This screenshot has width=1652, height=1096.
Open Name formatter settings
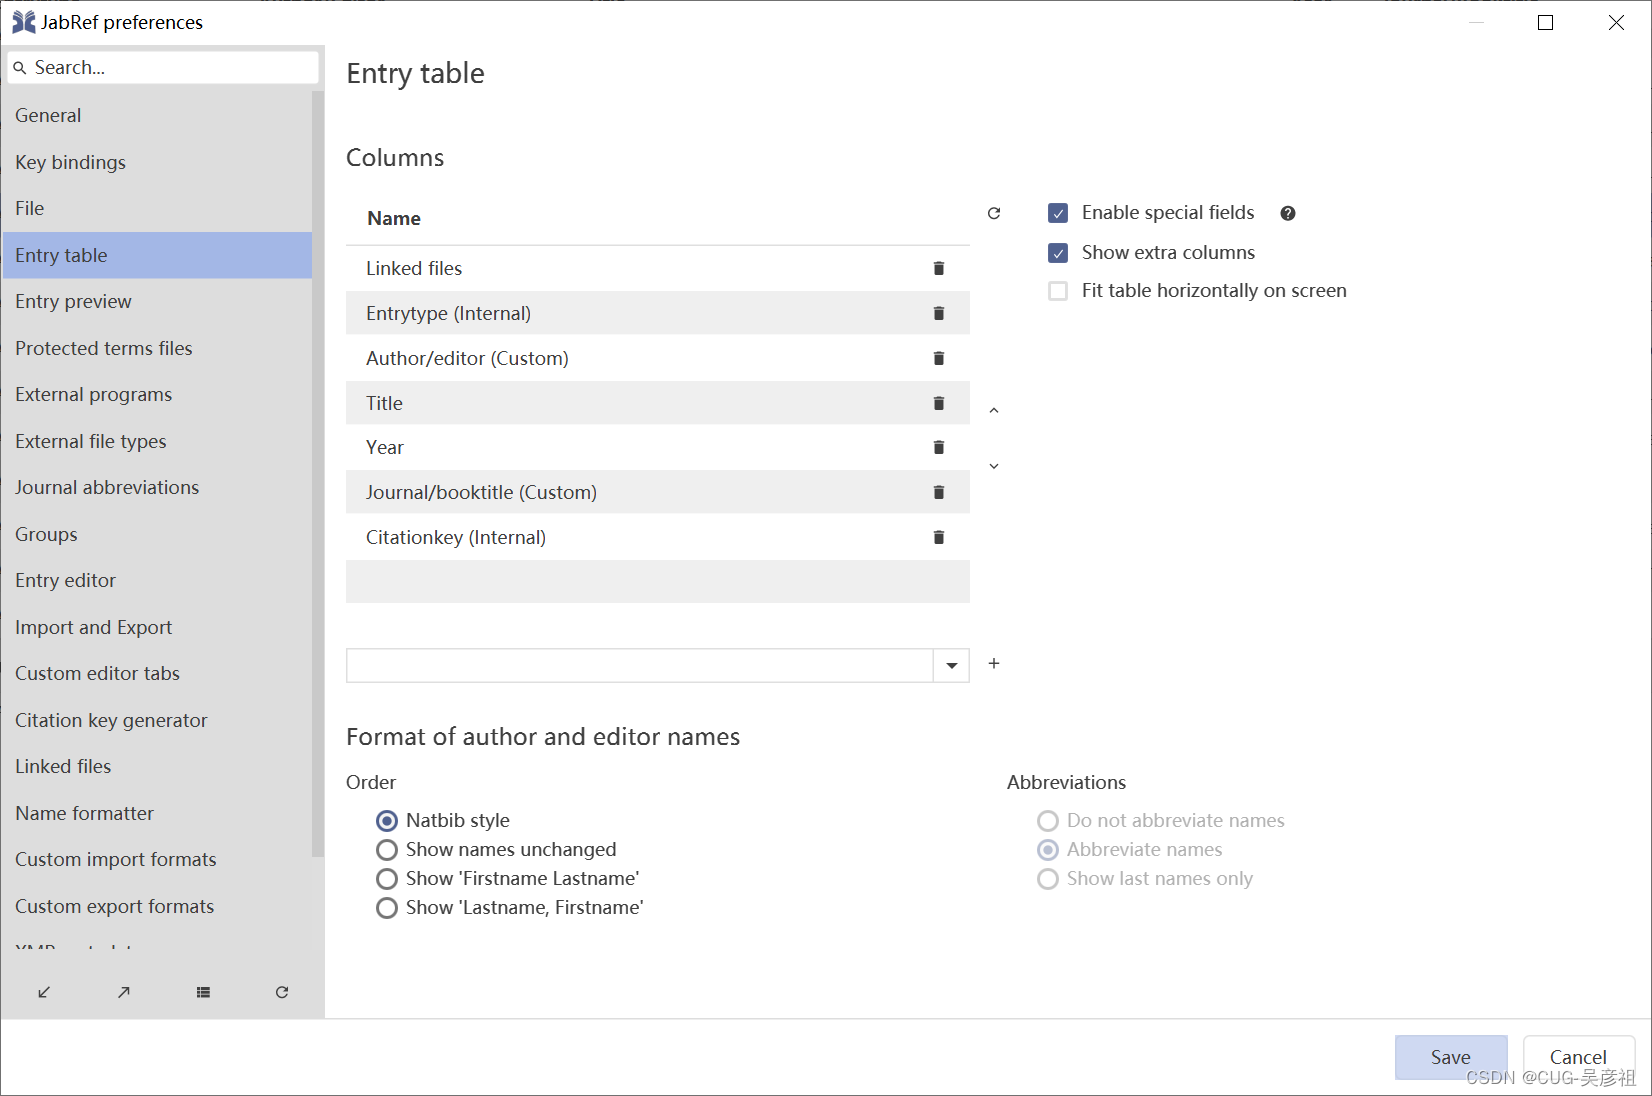[157, 813]
